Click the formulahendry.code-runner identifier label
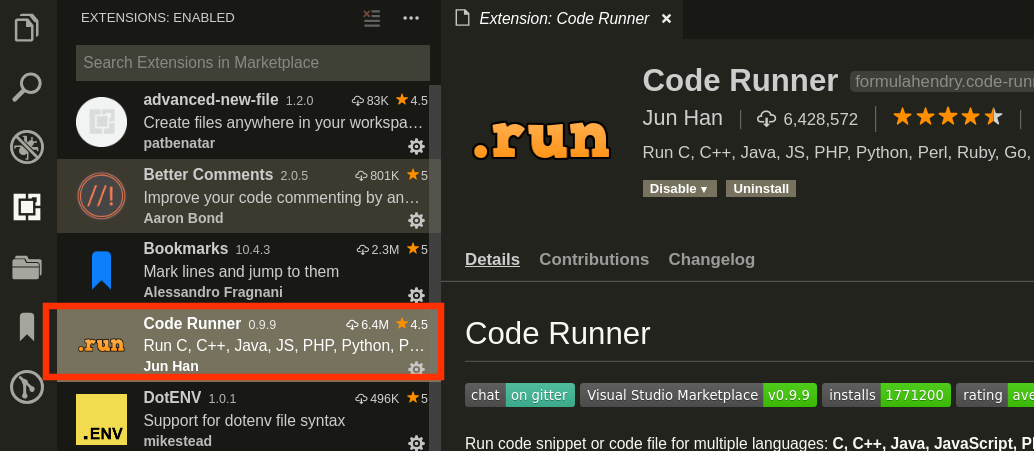Screen dimensions: 1034x451 pyautogui.click(x=942, y=82)
